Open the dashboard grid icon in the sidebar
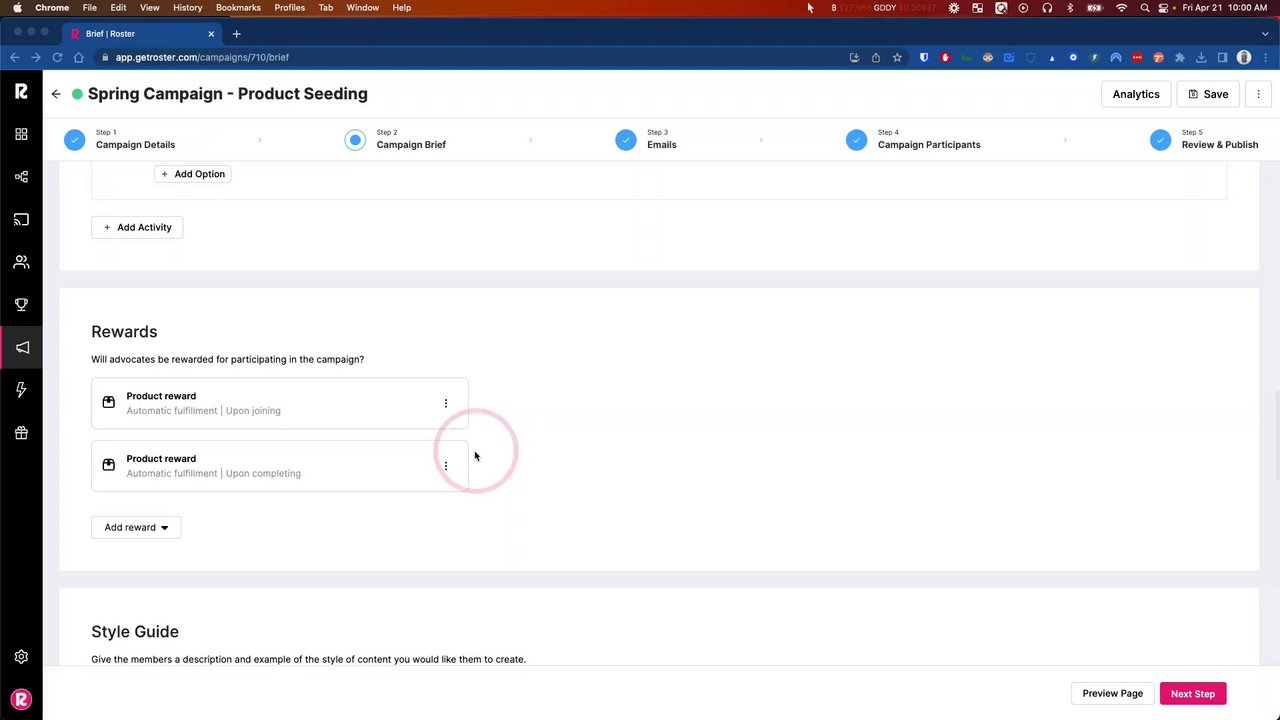The image size is (1280, 720). coord(21,134)
